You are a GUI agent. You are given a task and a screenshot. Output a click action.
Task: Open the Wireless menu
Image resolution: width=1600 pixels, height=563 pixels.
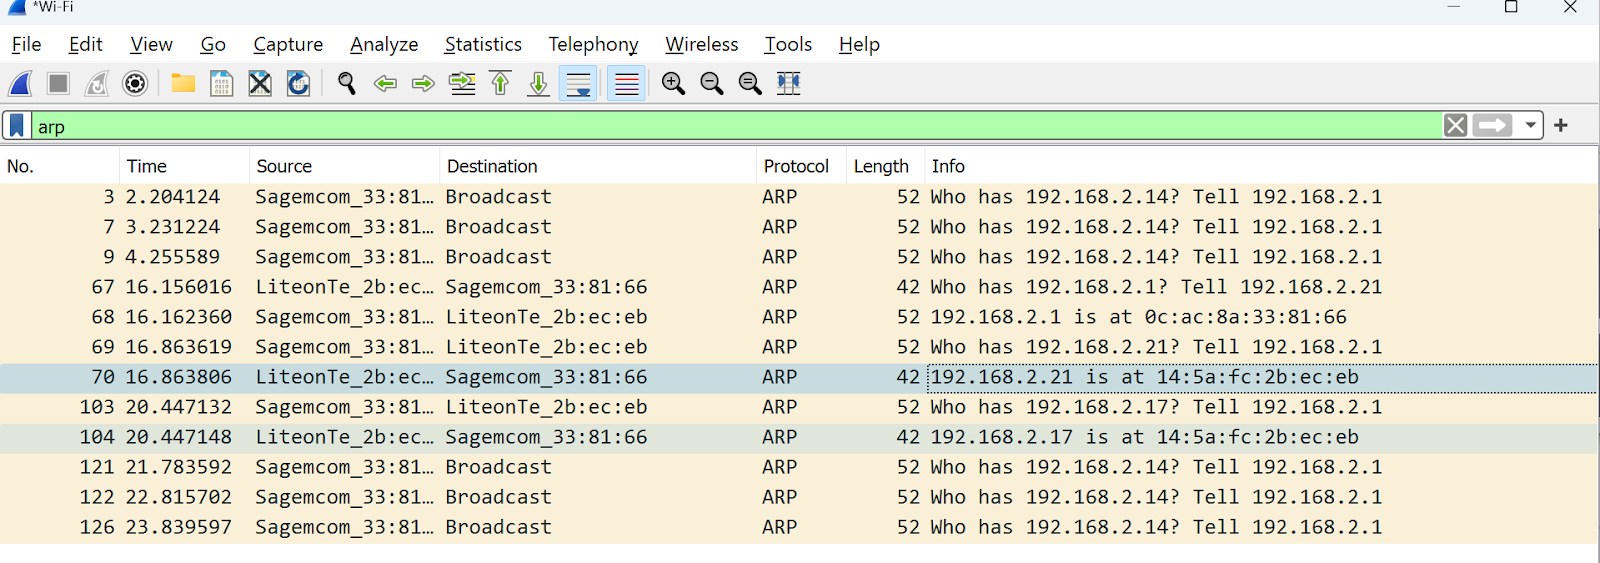(x=702, y=44)
